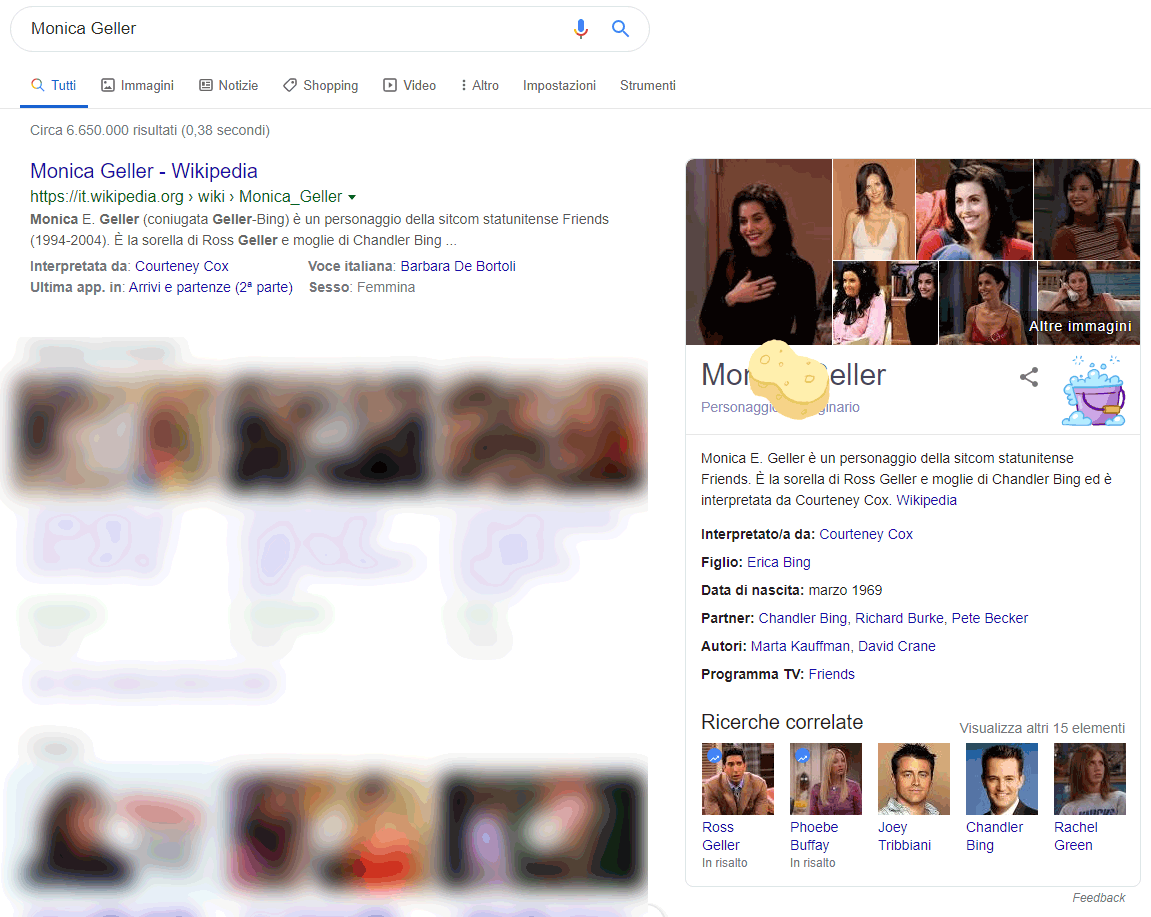
Task: Open the Marta Kauffman author link
Action: [x=800, y=646]
